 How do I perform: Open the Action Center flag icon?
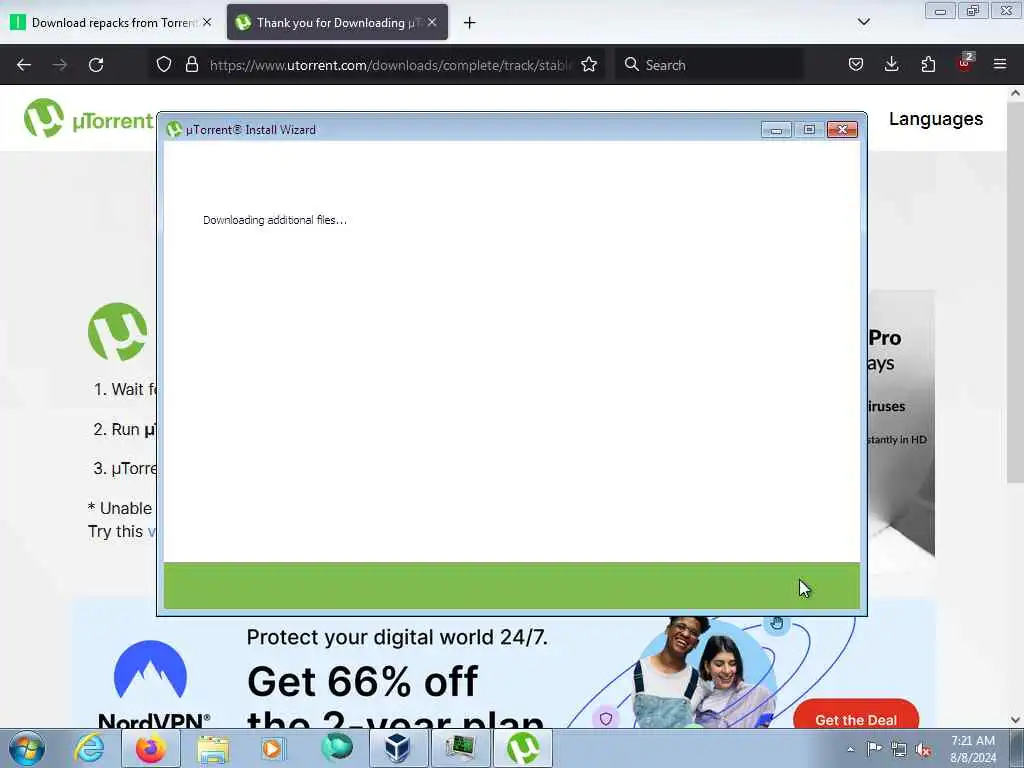874,748
